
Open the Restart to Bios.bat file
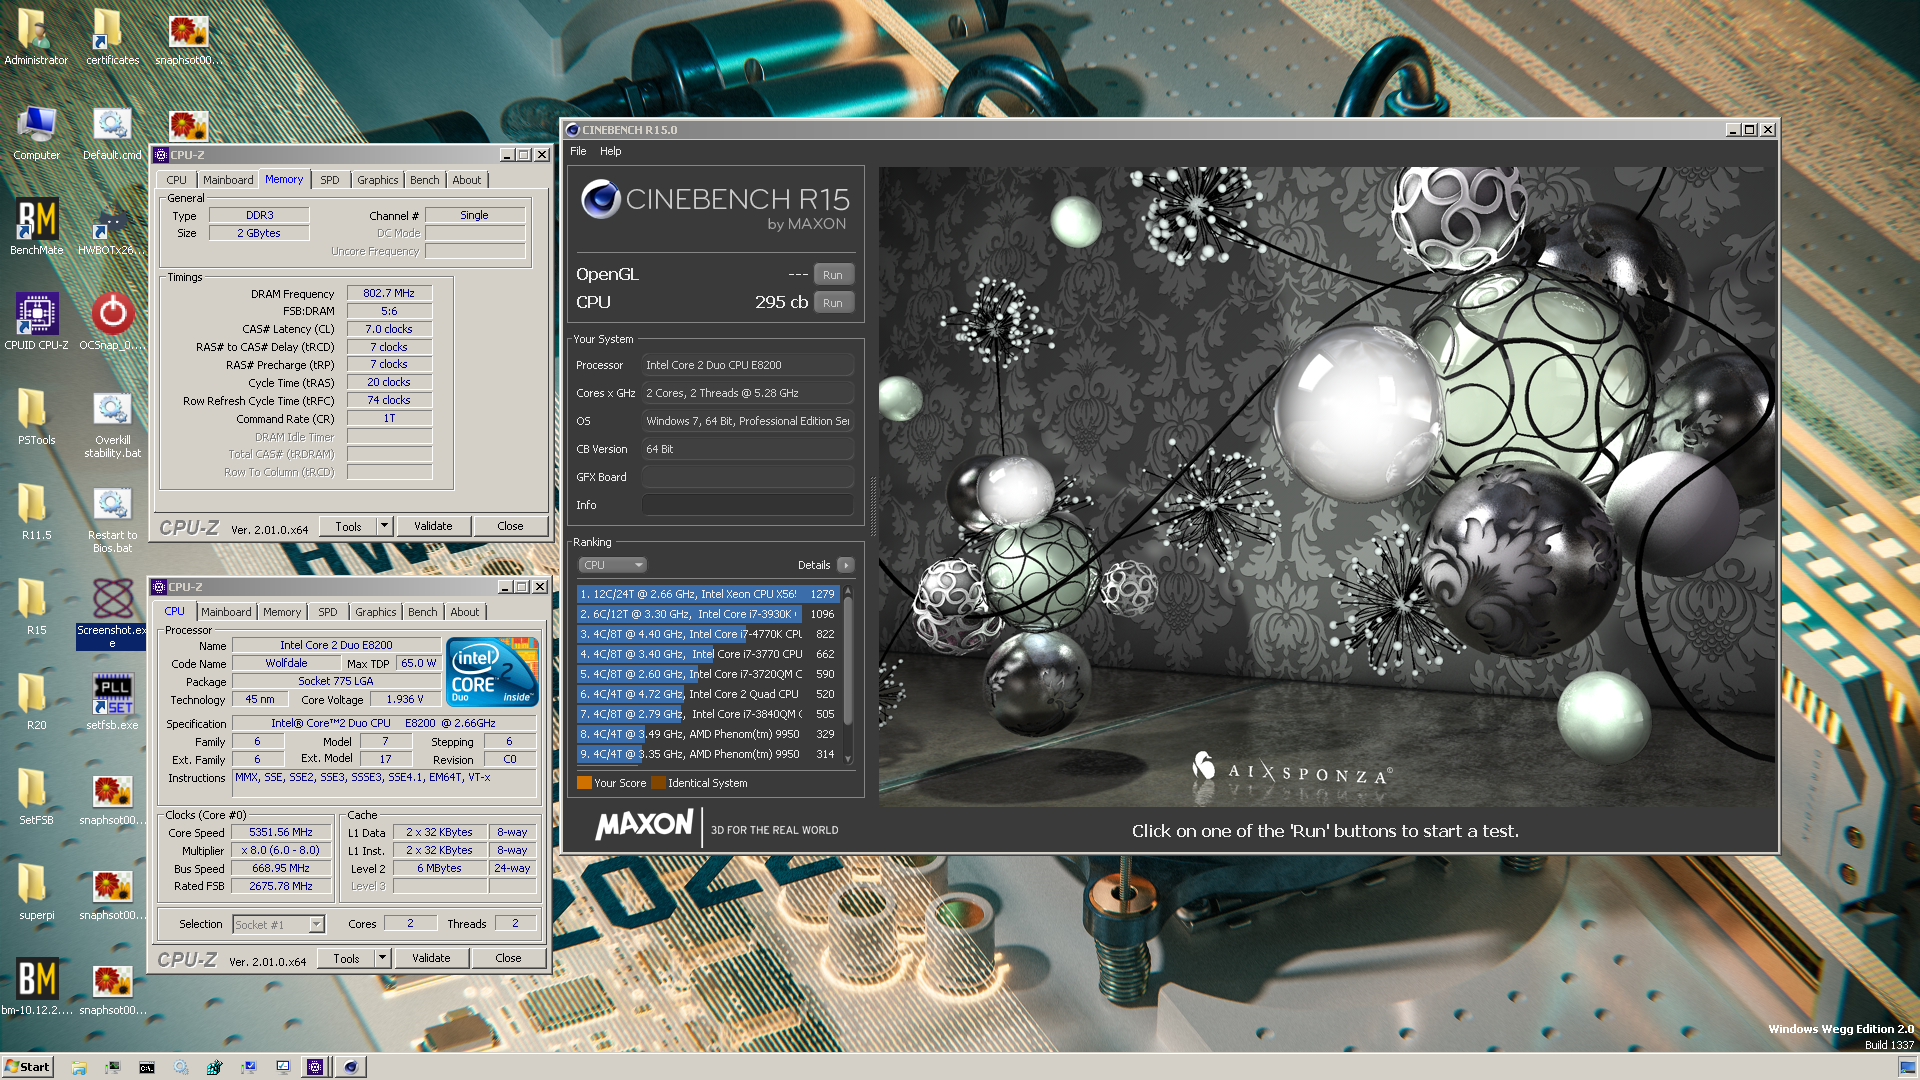point(113,519)
